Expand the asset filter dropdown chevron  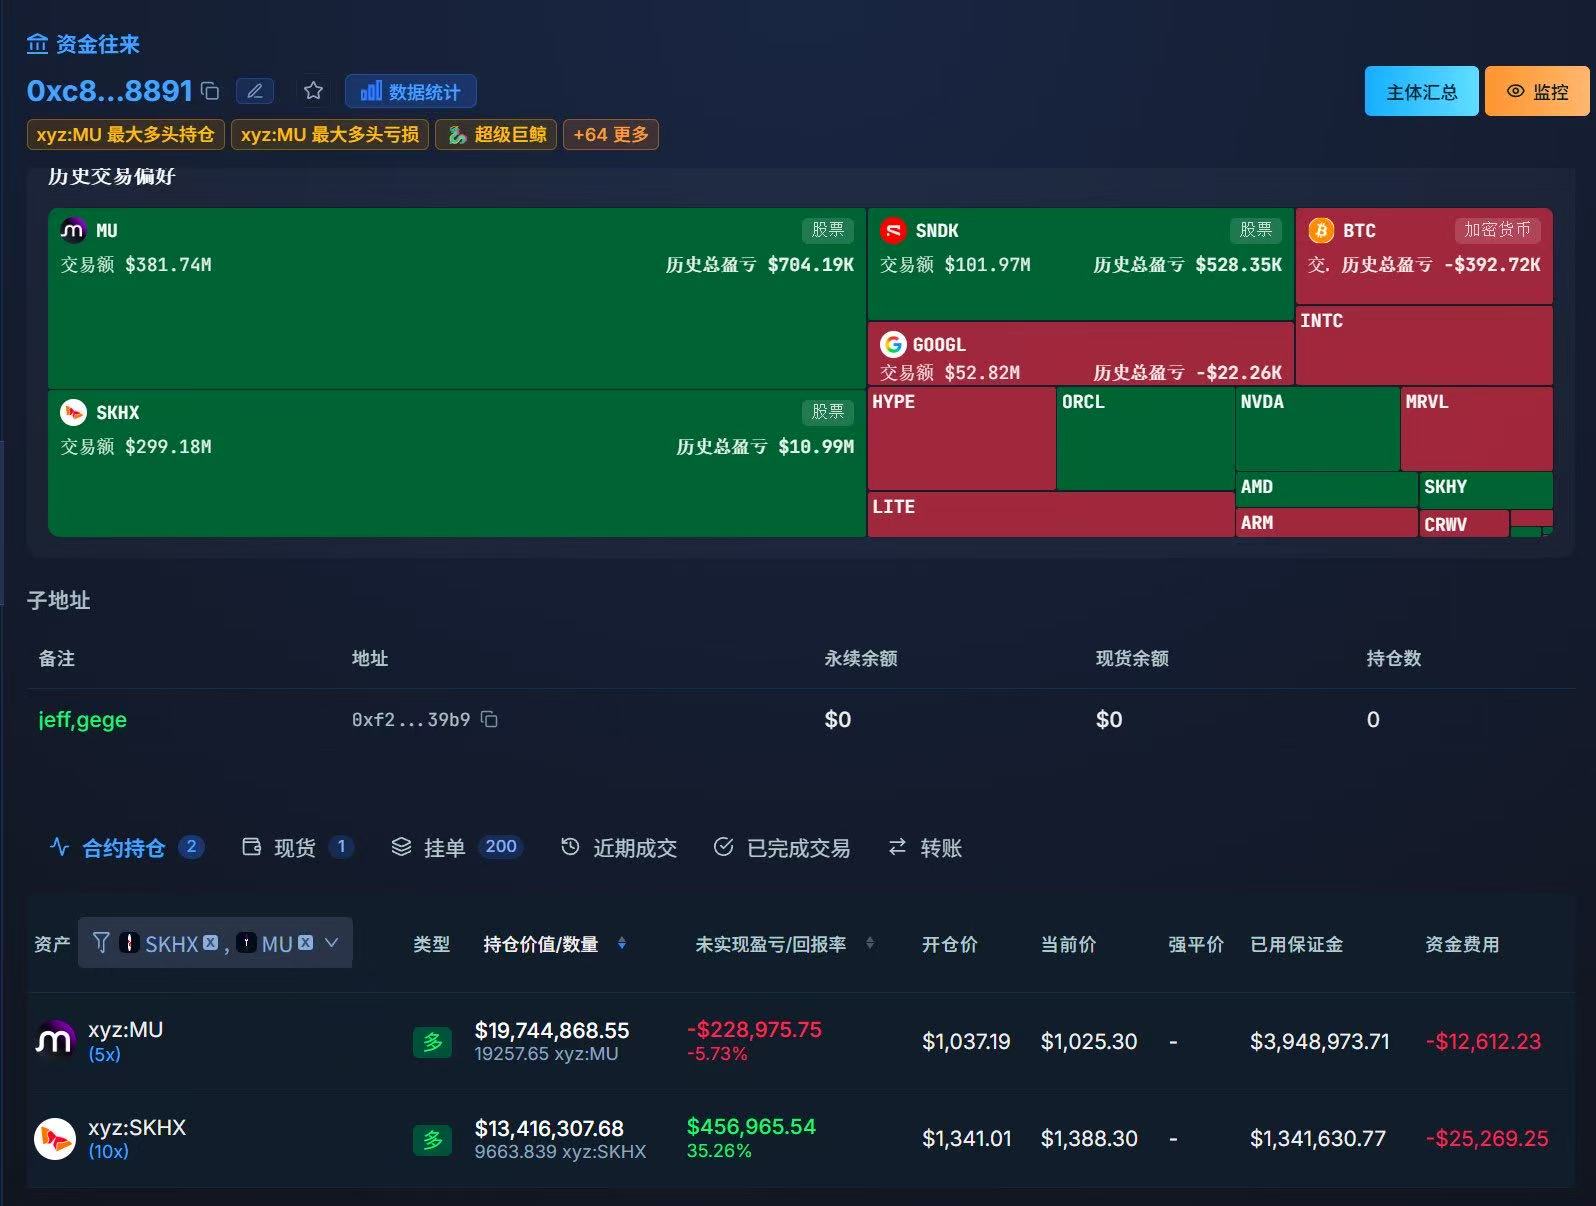point(332,942)
